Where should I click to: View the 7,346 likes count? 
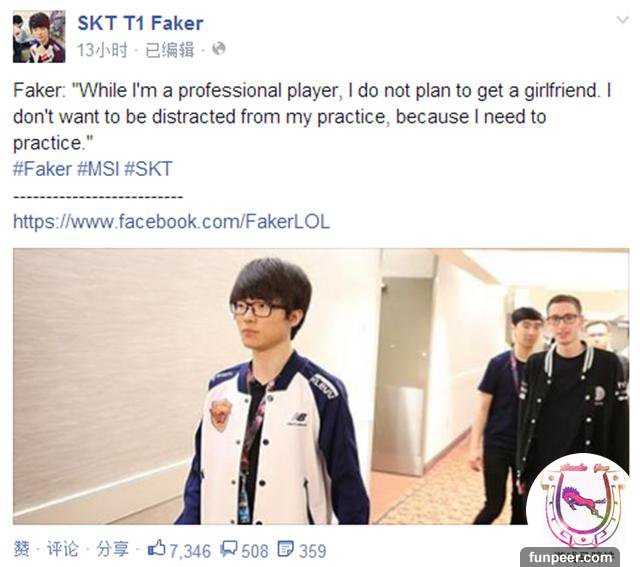pyautogui.click(x=190, y=551)
